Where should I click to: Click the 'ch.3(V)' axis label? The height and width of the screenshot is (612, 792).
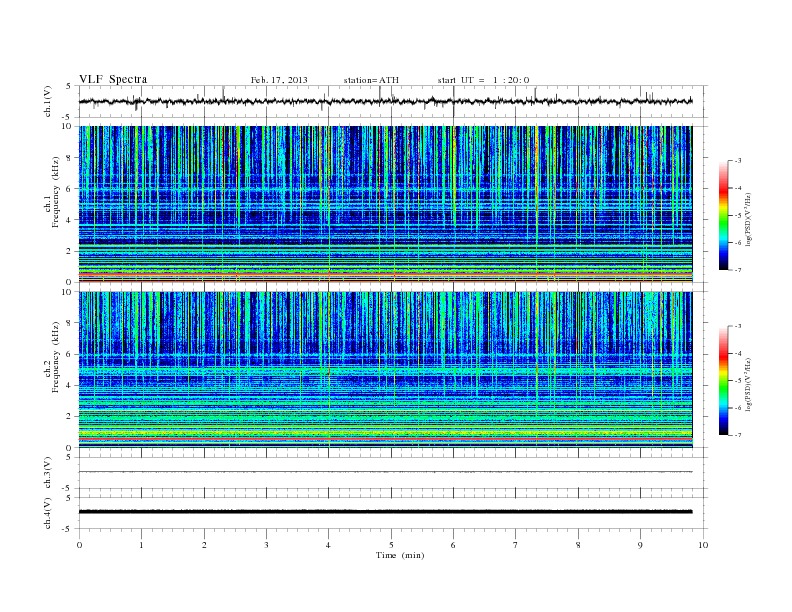pyautogui.click(x=48, y=473)
